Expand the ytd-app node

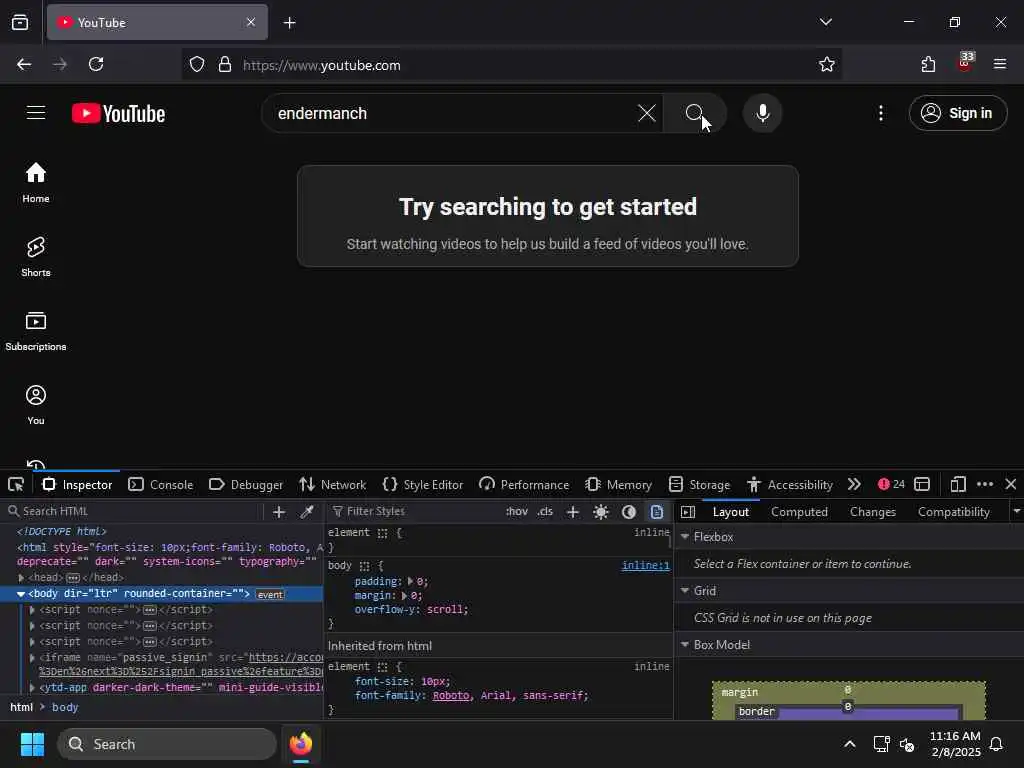(33, 688)
